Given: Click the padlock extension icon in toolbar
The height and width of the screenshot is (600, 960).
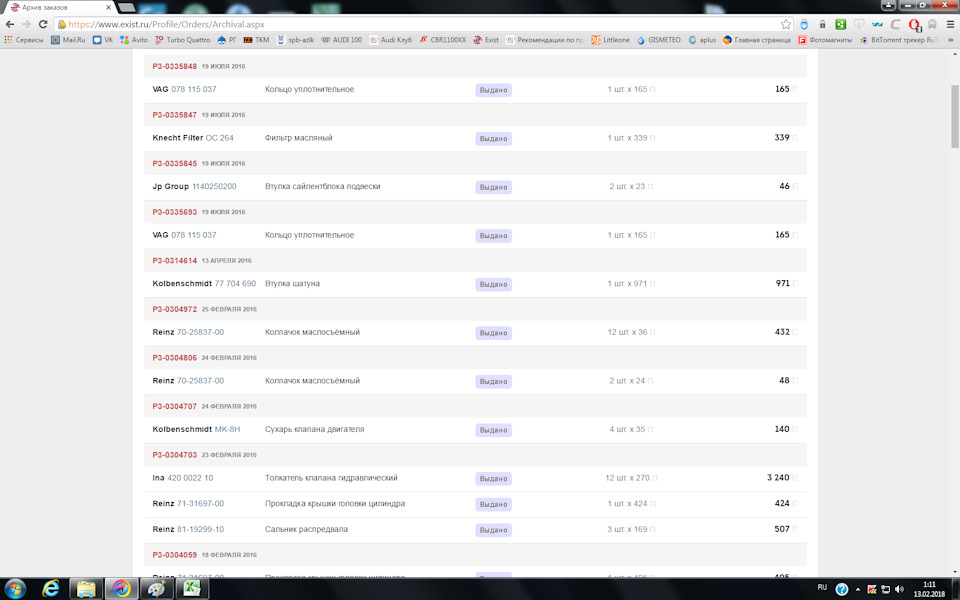Looking at the screenshot, I should [x=822, y=24].
